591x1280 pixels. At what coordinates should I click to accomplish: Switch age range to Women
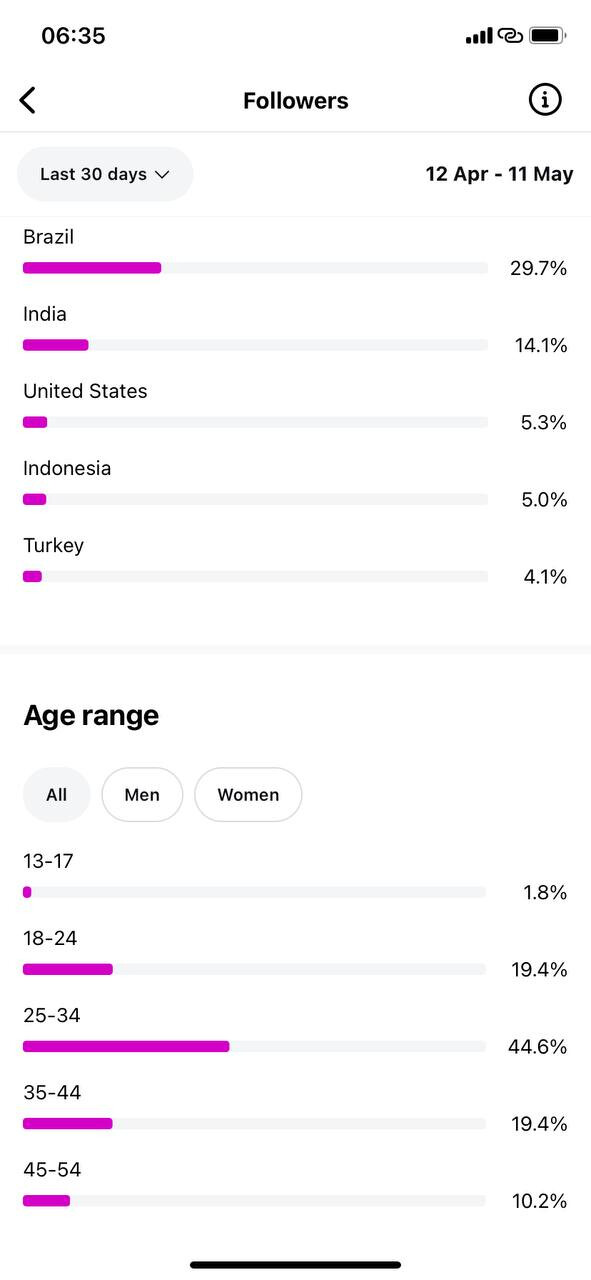point(248,795)
